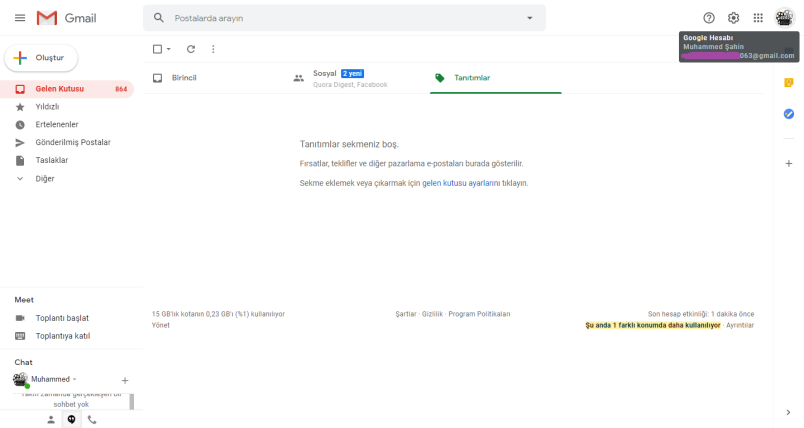Open the Keep side panel icon
Viewport: 804px width, 428px height.
click(789, 83)
